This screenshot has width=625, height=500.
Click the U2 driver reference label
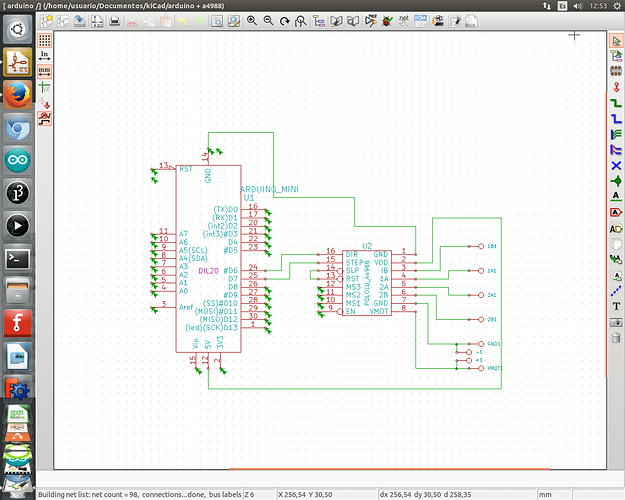[x=367, y=246]
